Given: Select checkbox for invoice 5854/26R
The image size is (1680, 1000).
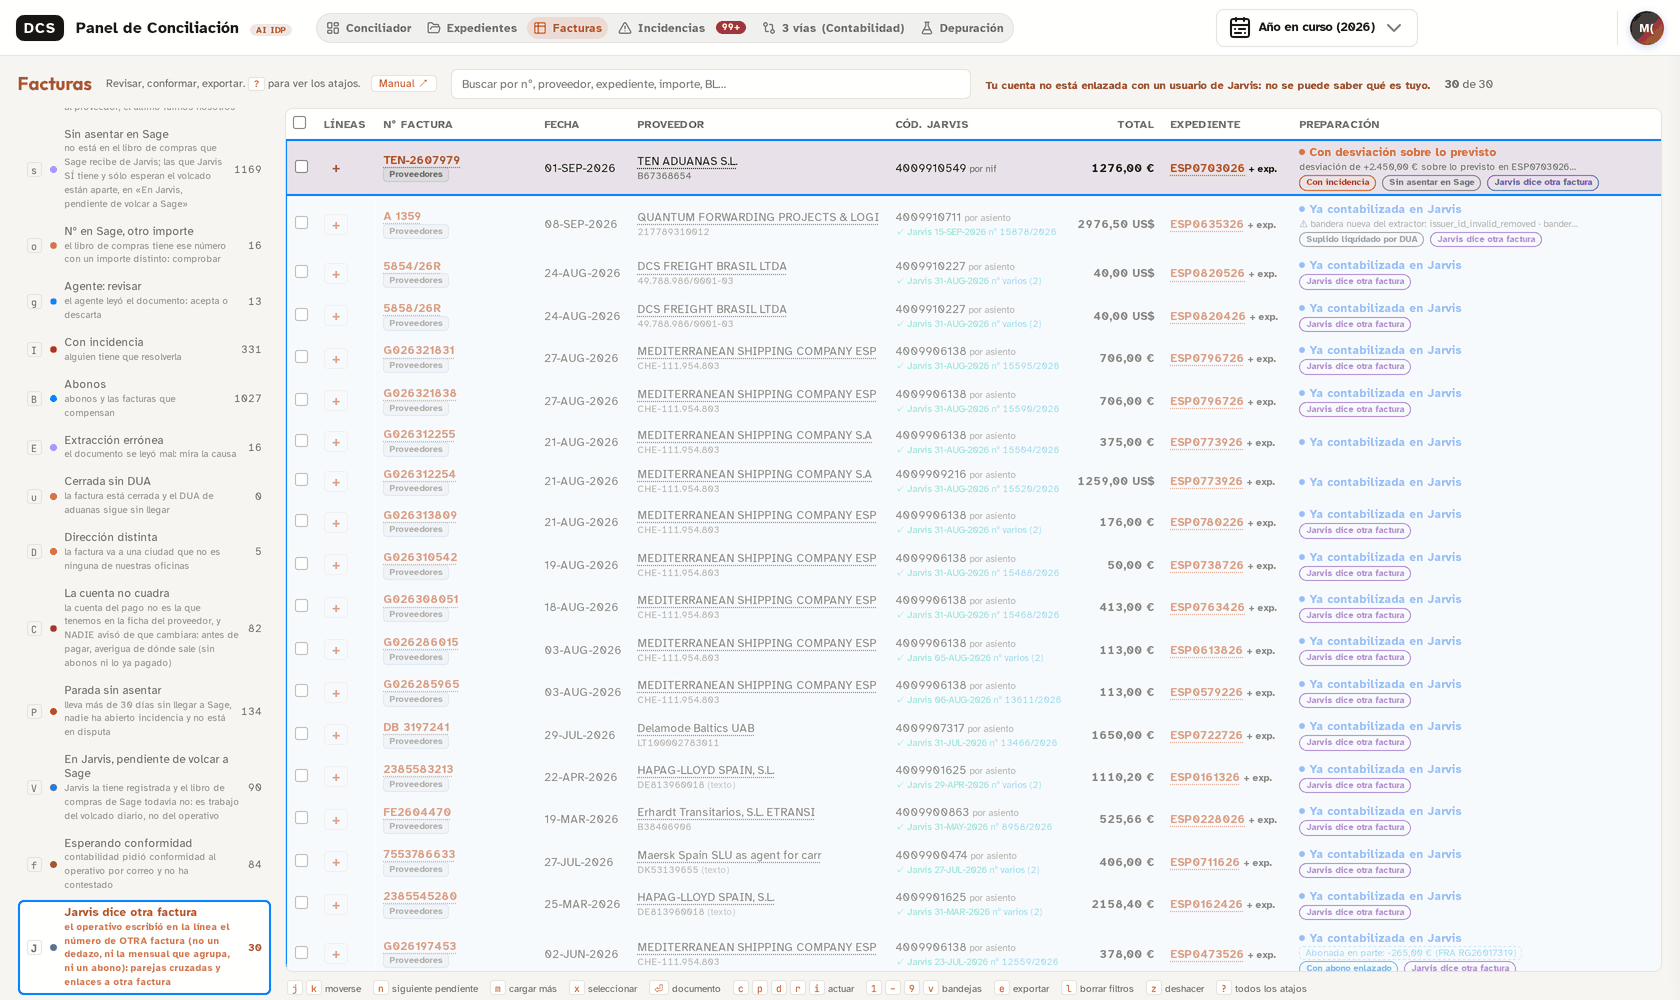Looking at the screenshot, I should [x=301, y=272].
